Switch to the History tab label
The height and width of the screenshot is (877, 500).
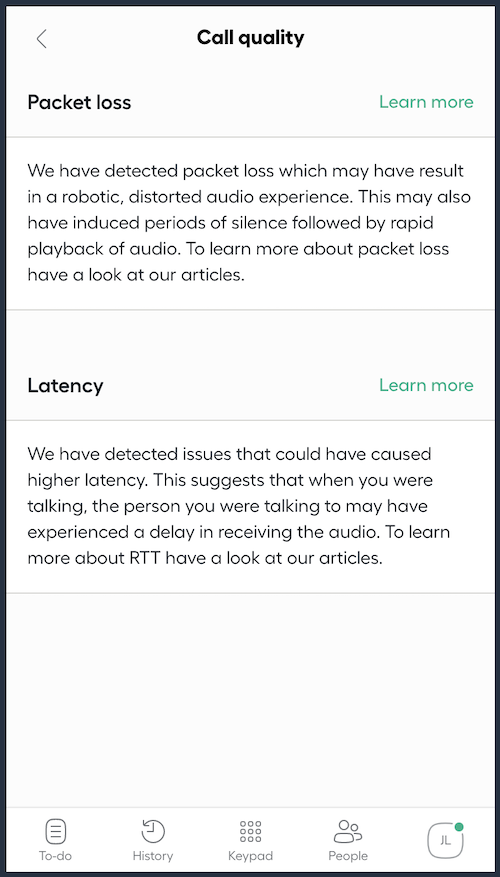(153, 856)
